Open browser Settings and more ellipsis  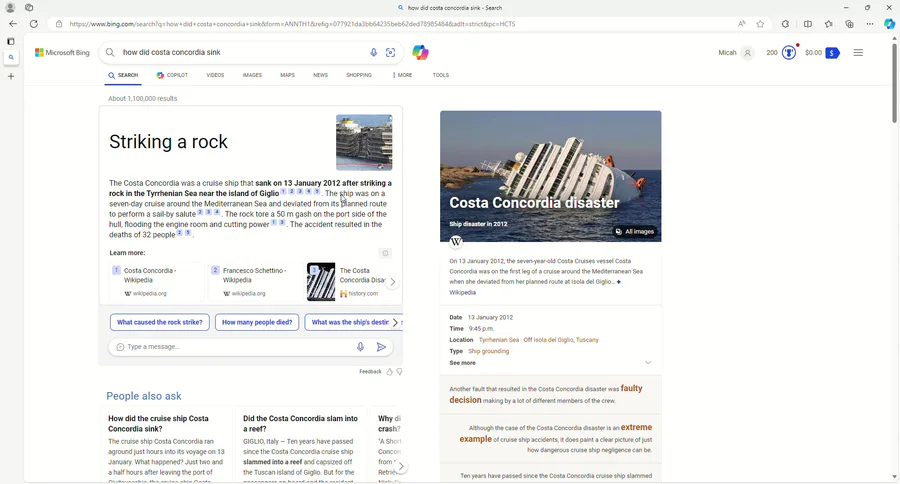click(870, 24)
